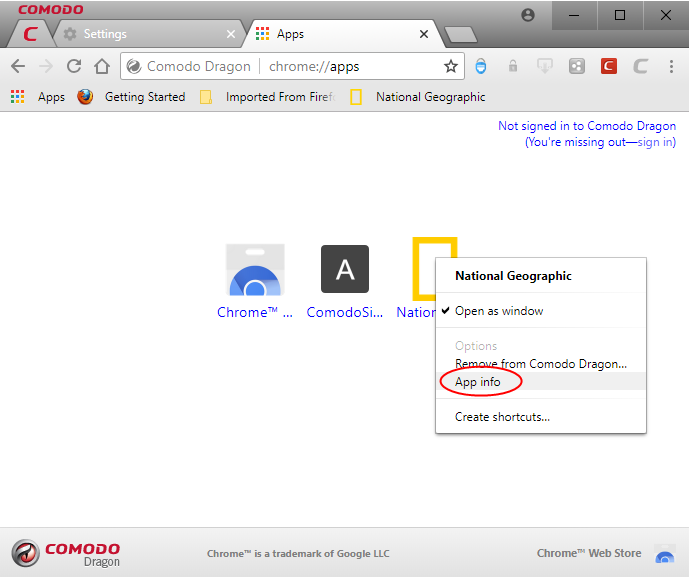689x577 pixels.
Task: Go forward using the forward arrow
Action: tap(46, 66)
